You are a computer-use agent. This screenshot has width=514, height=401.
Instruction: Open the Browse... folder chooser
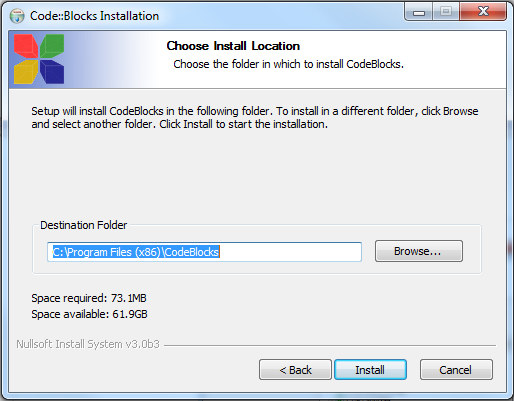pos(419,251)
